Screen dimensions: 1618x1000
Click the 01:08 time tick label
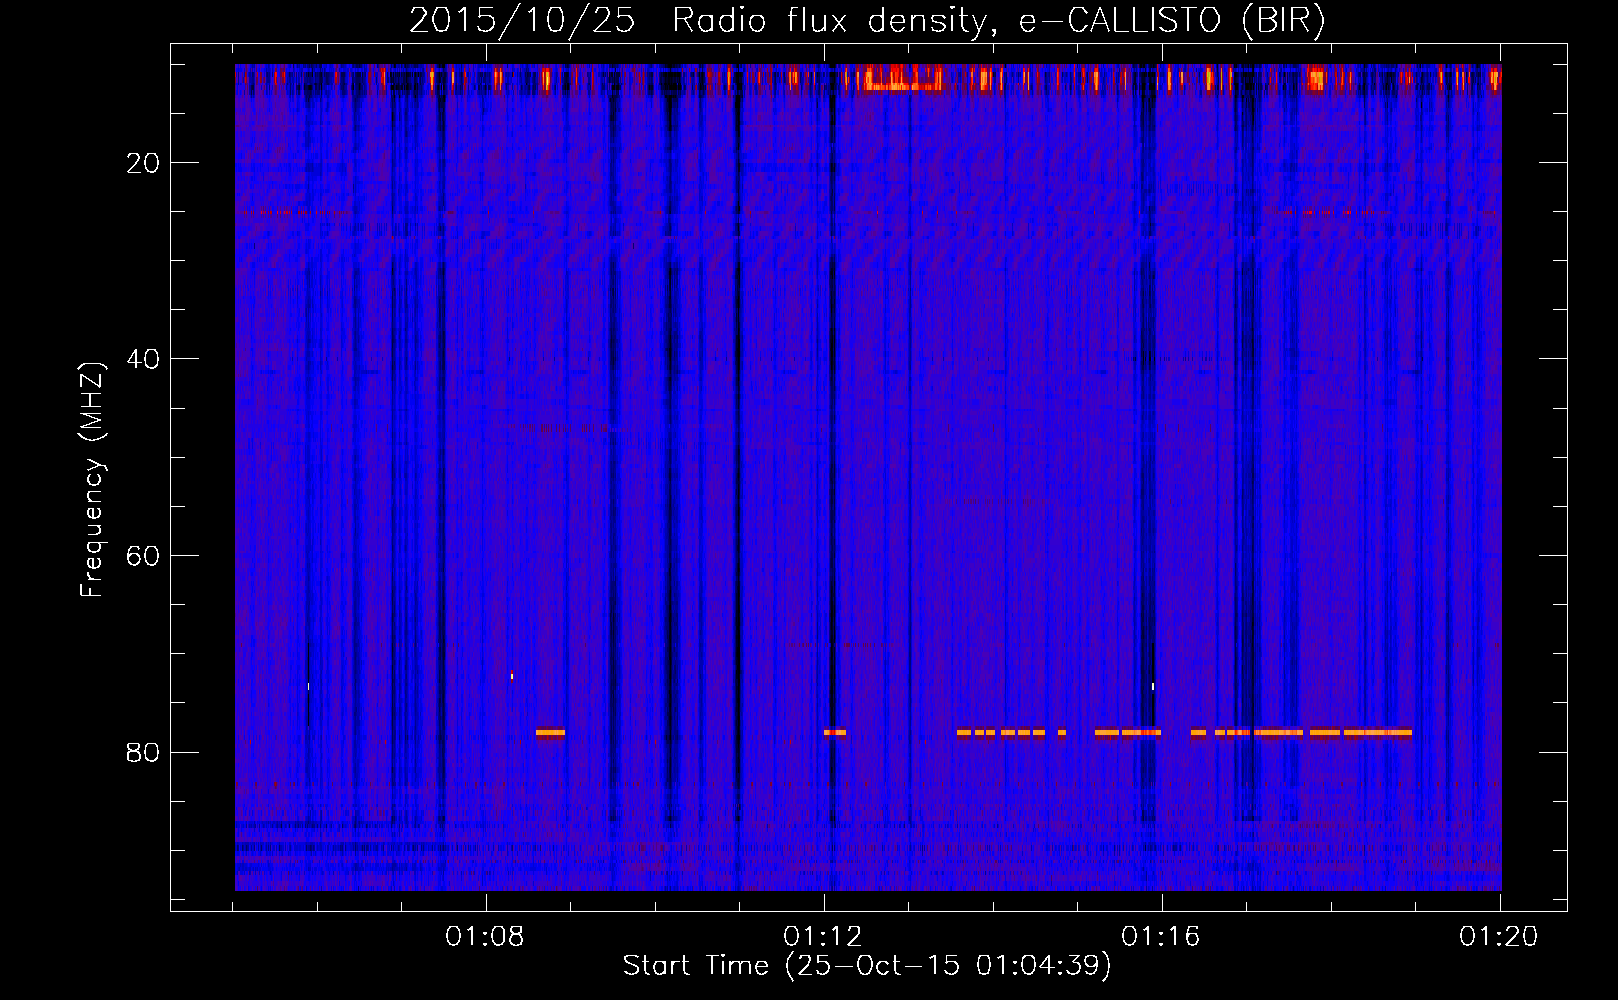coord(485,937)
